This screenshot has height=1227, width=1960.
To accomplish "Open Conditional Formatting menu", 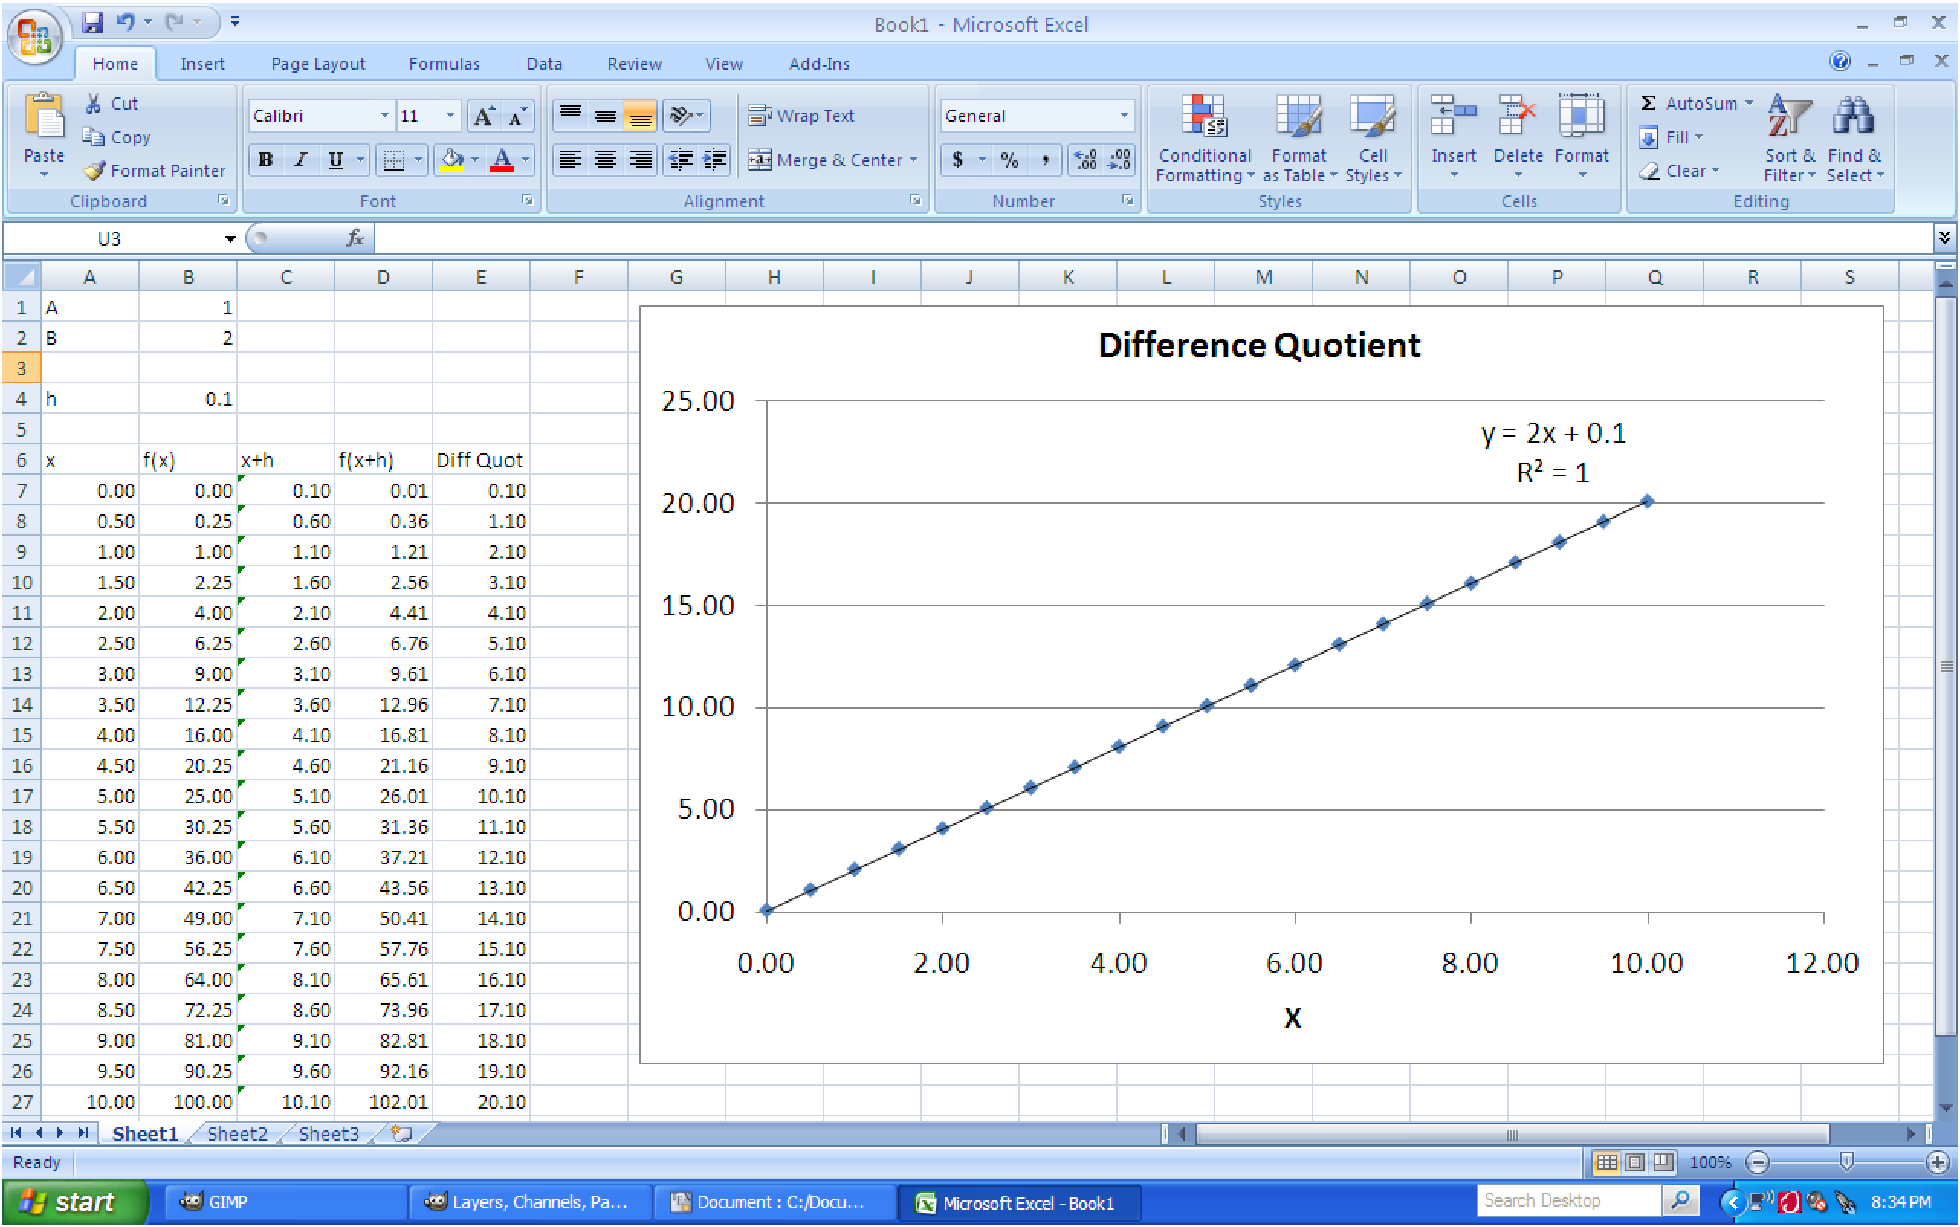I will (x=1205, y=138).
